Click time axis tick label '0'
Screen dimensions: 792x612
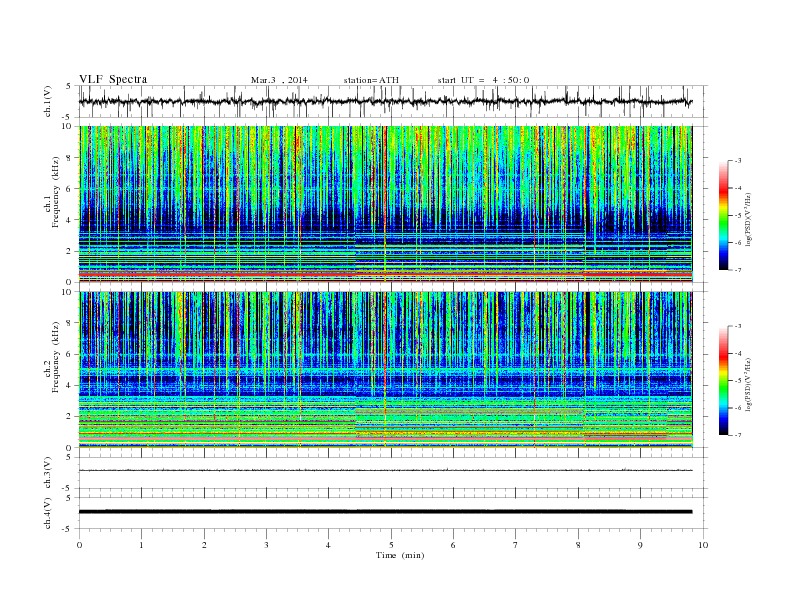[x=79, y=545]
